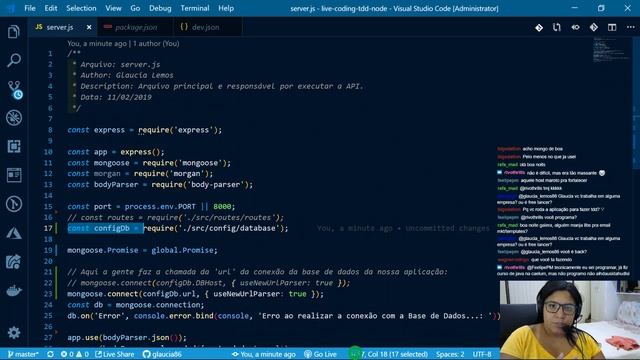Viewport: 640px width, 360px height.
Task: Click the diamond icon in editor toolbar
Action: [539, 27]
